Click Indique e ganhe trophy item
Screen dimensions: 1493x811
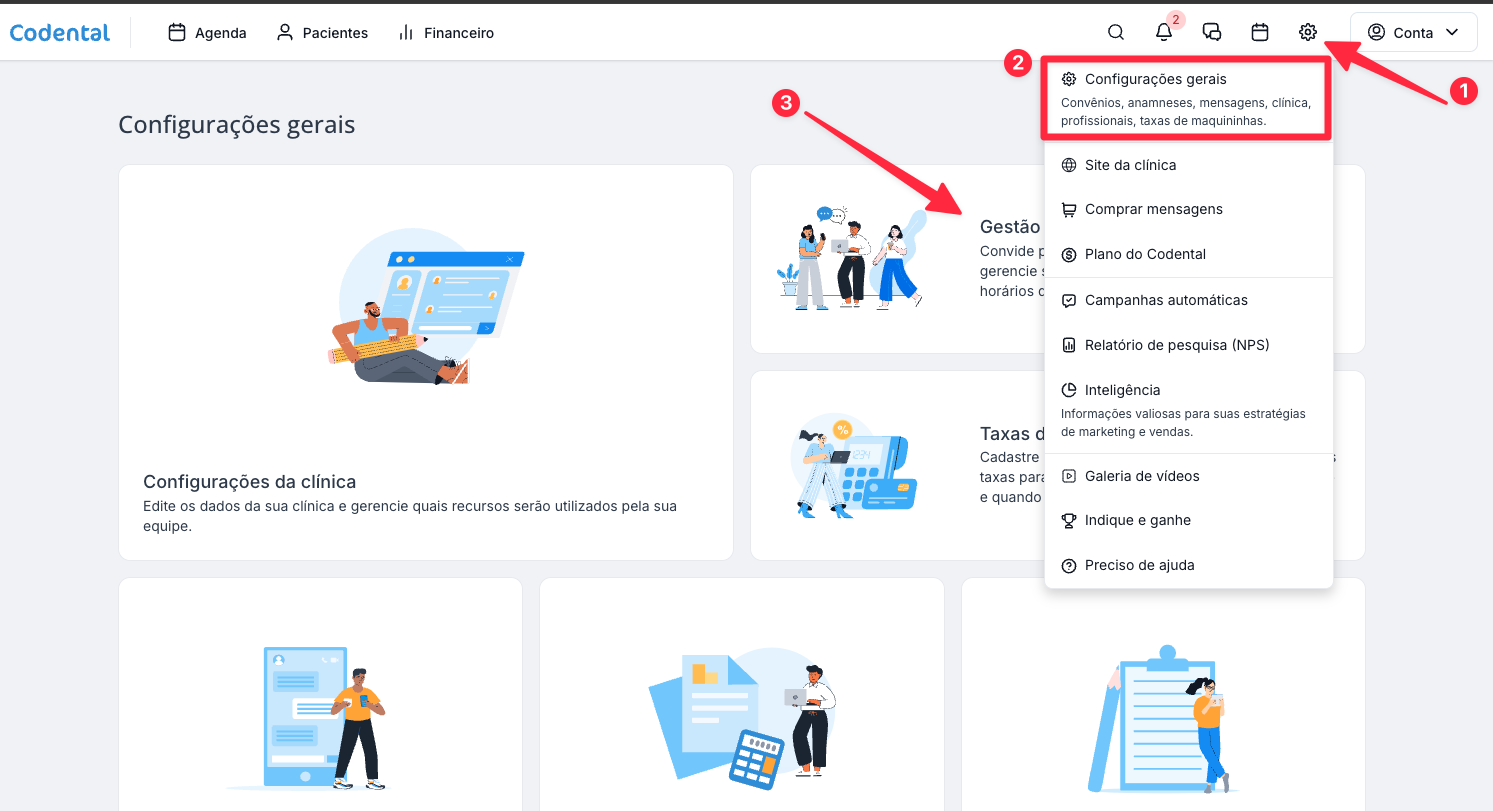coord(1137,520)
